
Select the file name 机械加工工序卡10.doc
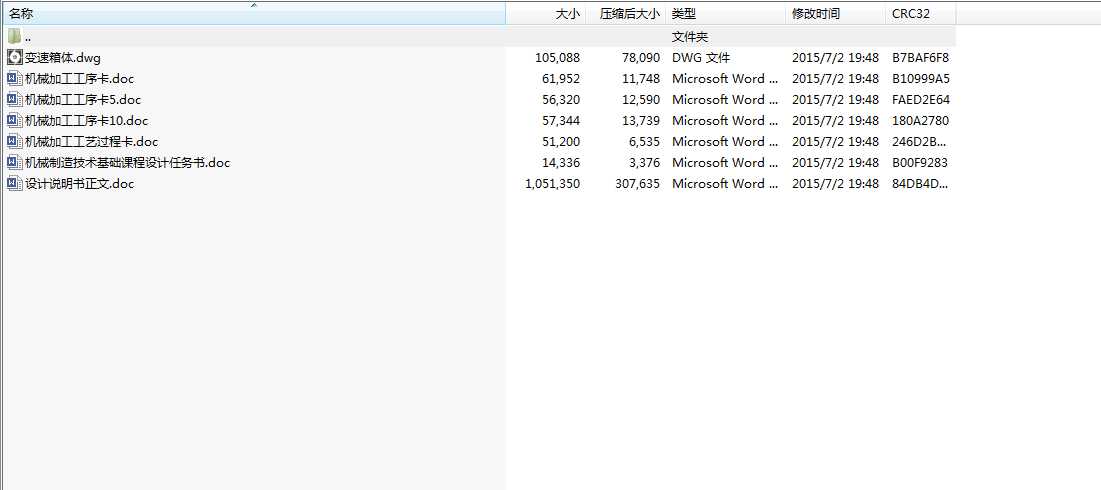click(86, 121)
